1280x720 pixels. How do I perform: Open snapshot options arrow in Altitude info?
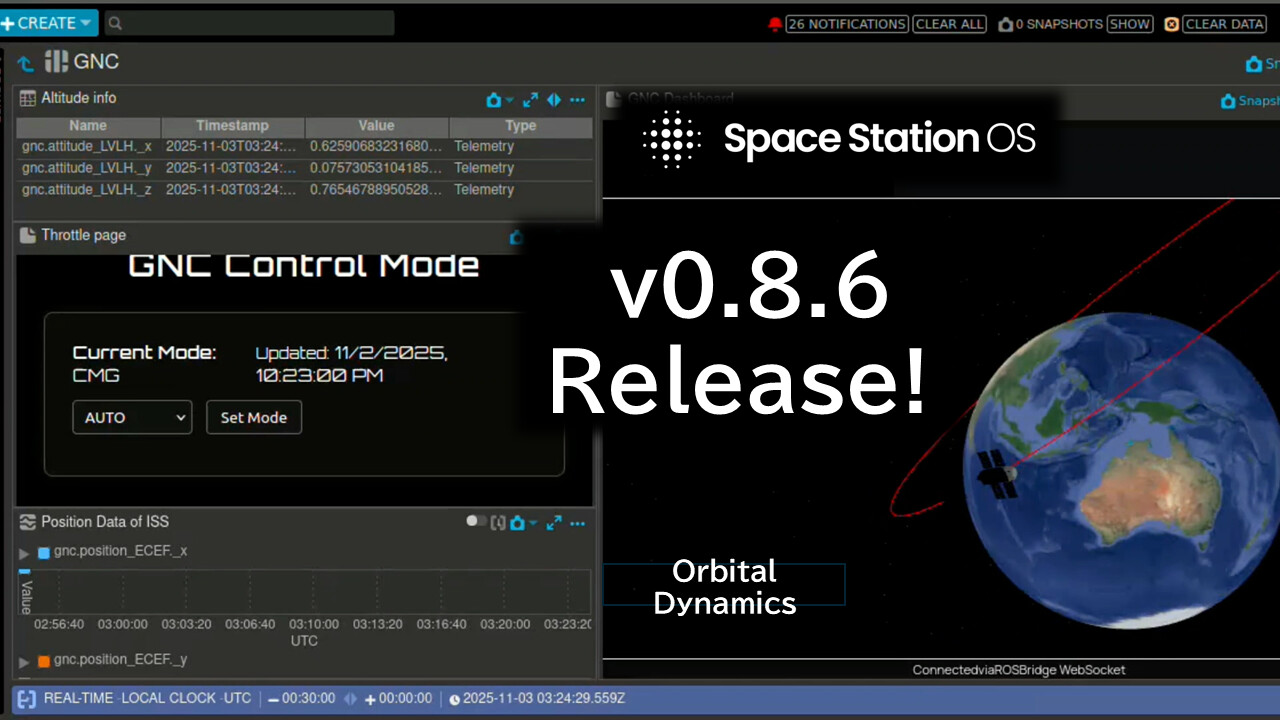point(509,100)
